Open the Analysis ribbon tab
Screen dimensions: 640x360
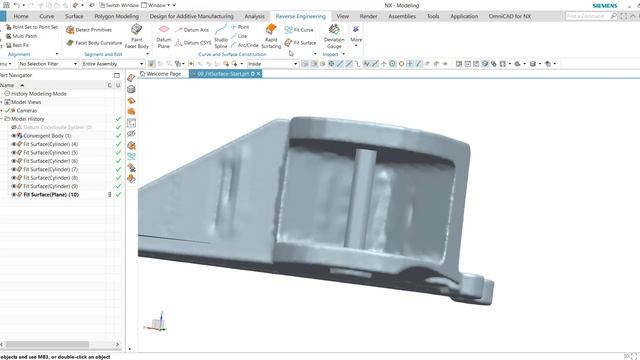[x=254, y=16]
